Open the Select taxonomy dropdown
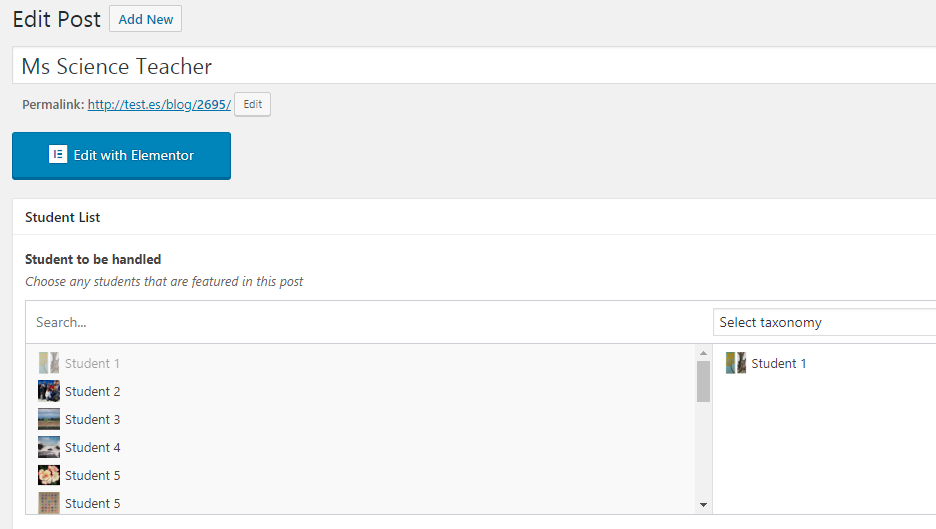The image size is (936, 529). [x=825, y=322]
